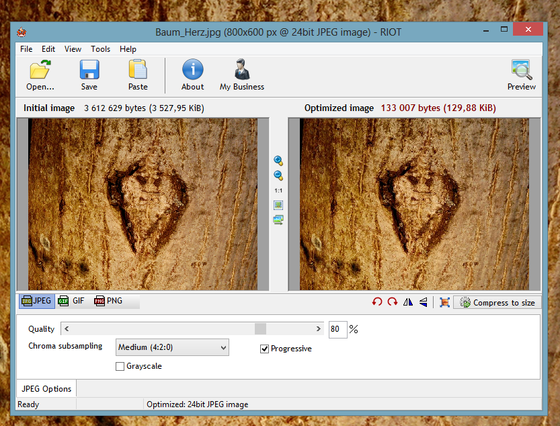Open the View menu
This screenshot has width=560, height=426.
click(x=73, y=49)
